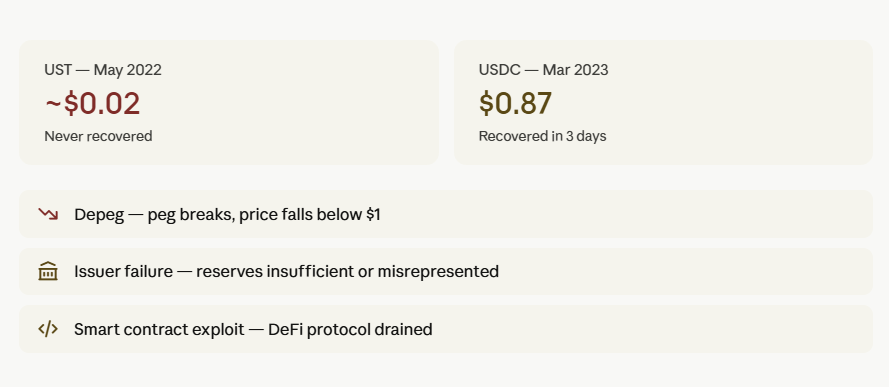Viewport: 889px width, 387px height.
Task: Click the "Issuer failure" label
Action: (124, 271)
